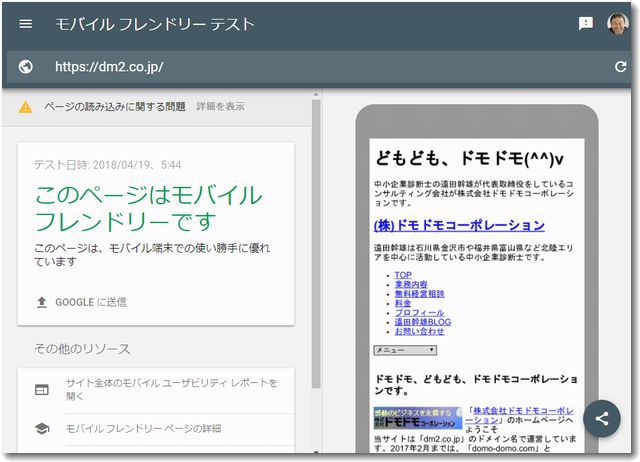Open the メニュー dropdown in the preview
The height and width of the screenshot is (462, 640).
click(x=405, y=350)
